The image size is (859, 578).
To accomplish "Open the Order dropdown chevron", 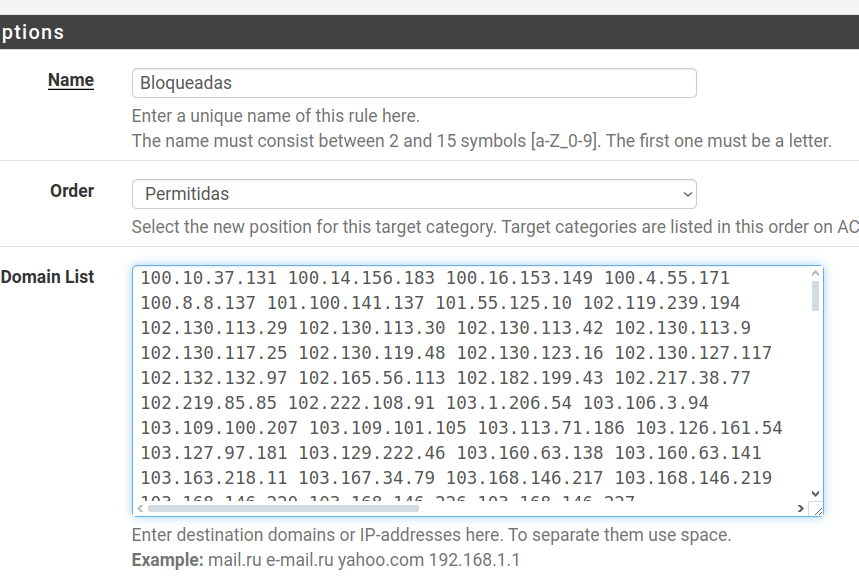I will click(x=686, y=193).
